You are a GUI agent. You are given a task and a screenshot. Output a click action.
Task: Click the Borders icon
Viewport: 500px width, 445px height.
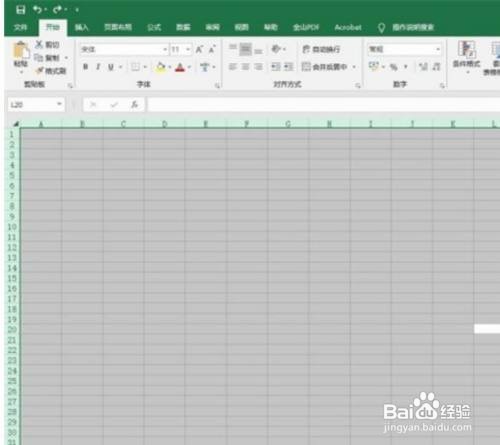coord(135,67)
